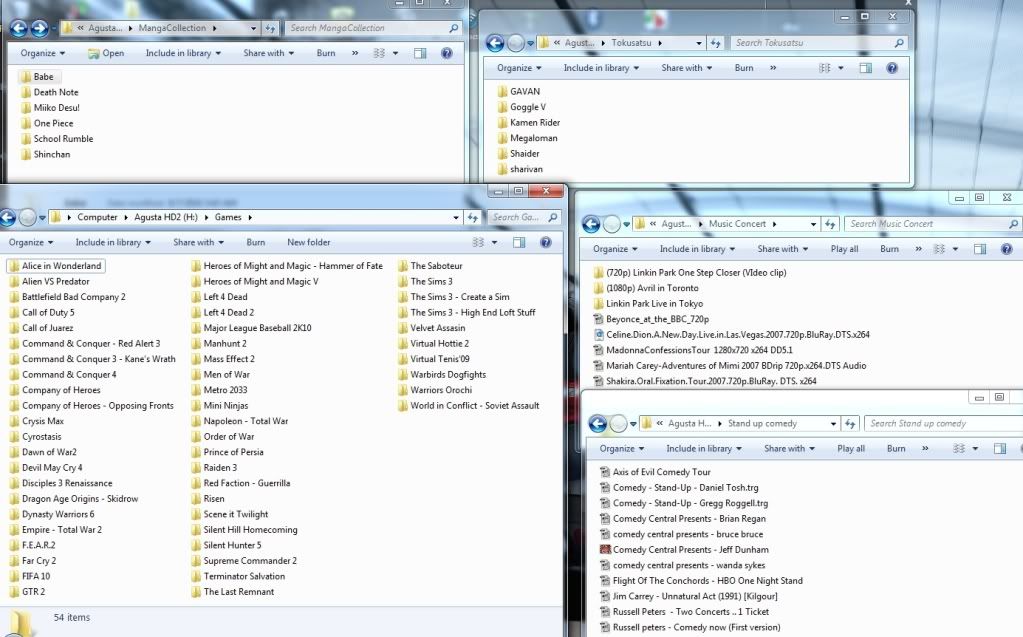The height and width of the screenshot is (637, 1023).
Task: Click the help icon in MangaCollection window
Action: [x=446, y=54]
